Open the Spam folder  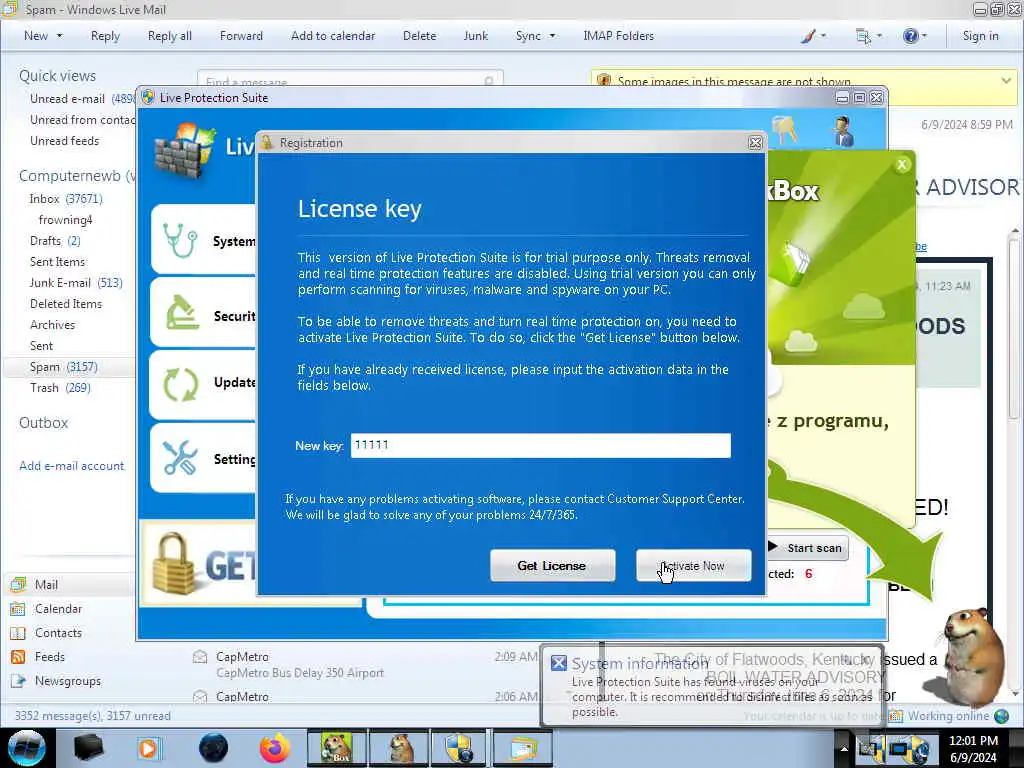coord(63,366)
